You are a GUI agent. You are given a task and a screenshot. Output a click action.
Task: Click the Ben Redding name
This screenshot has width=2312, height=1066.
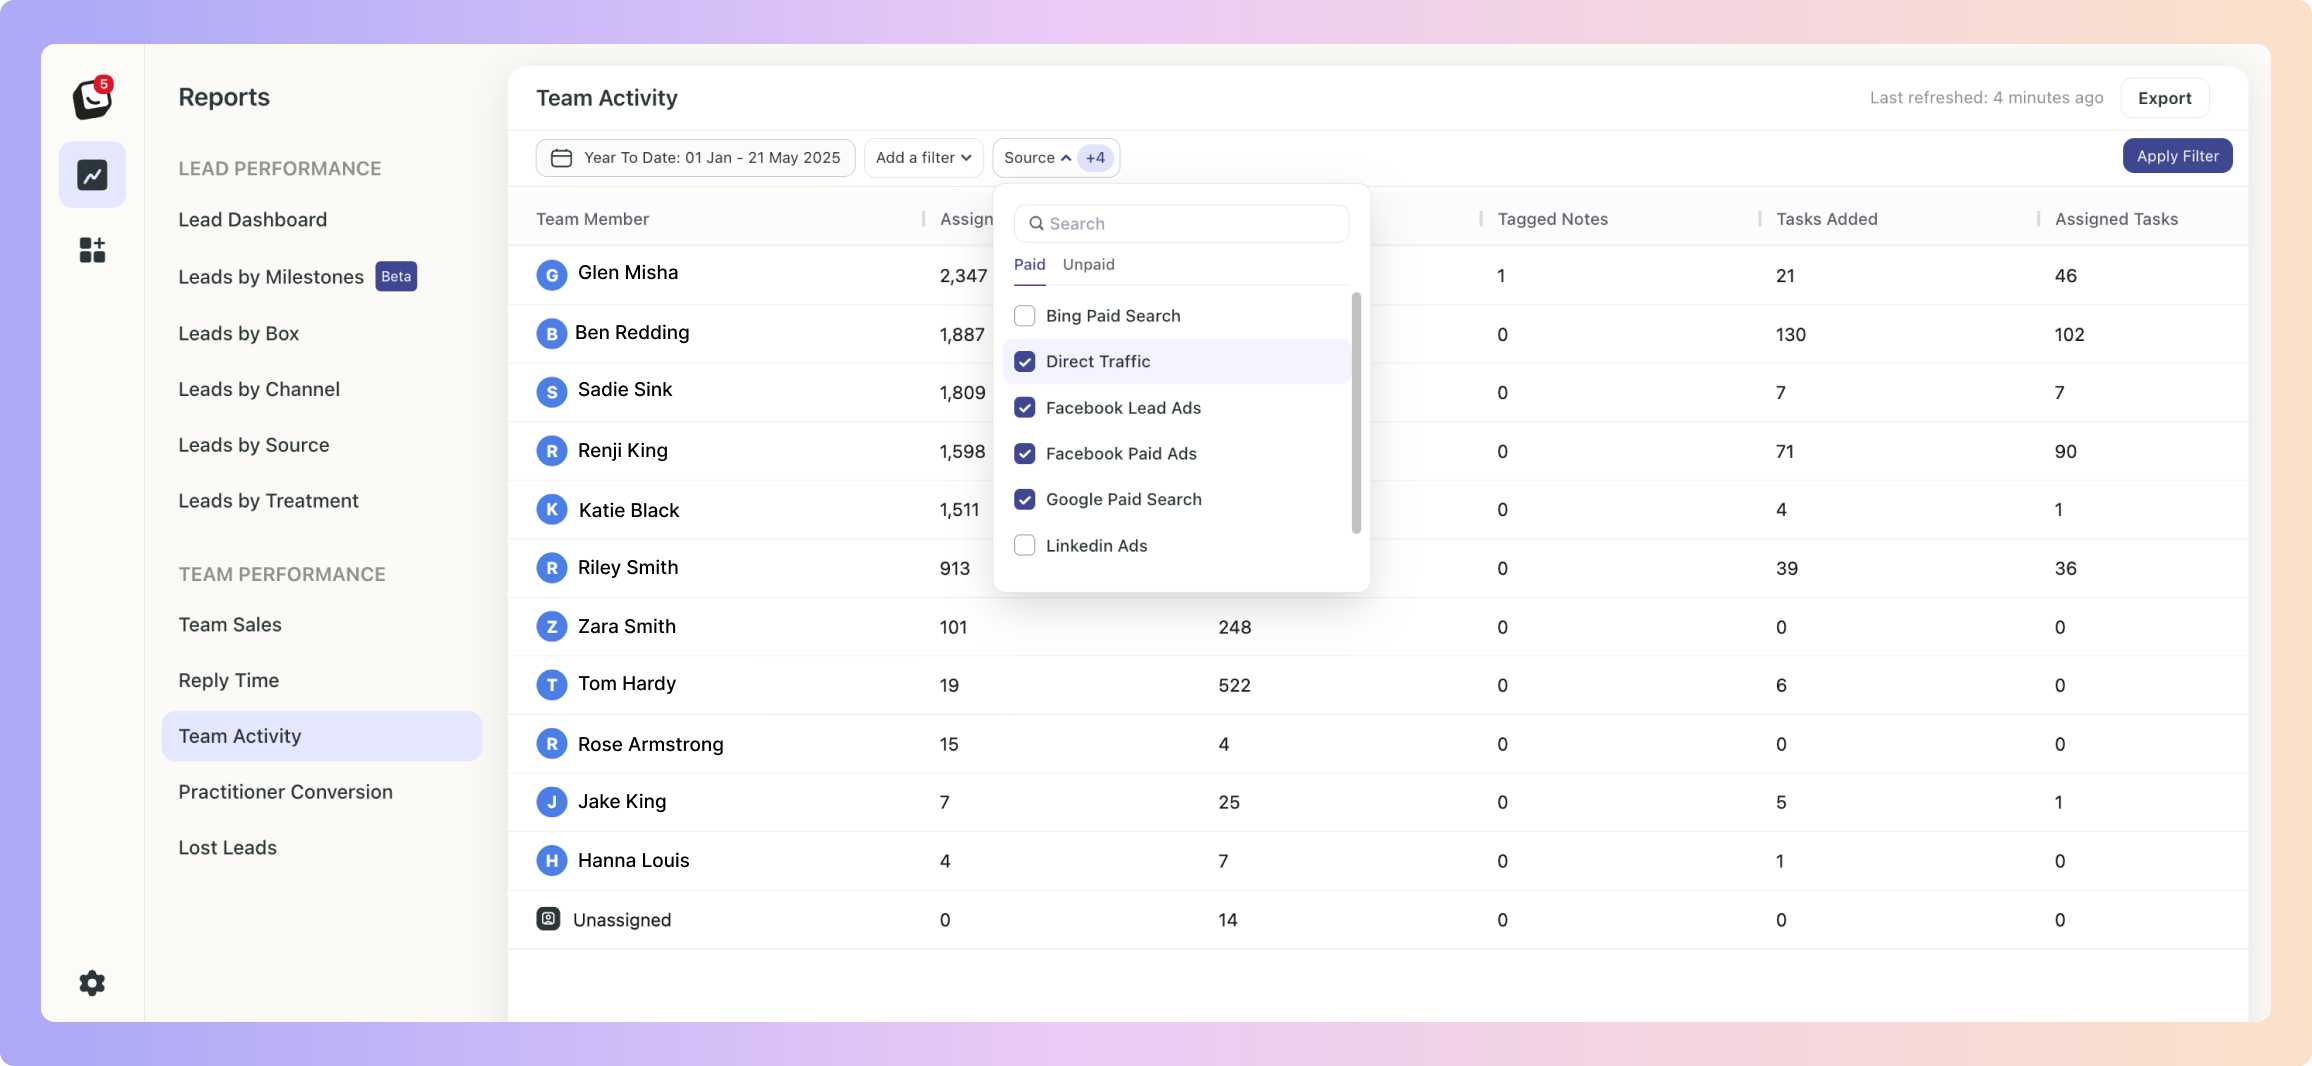pos(632,333)
